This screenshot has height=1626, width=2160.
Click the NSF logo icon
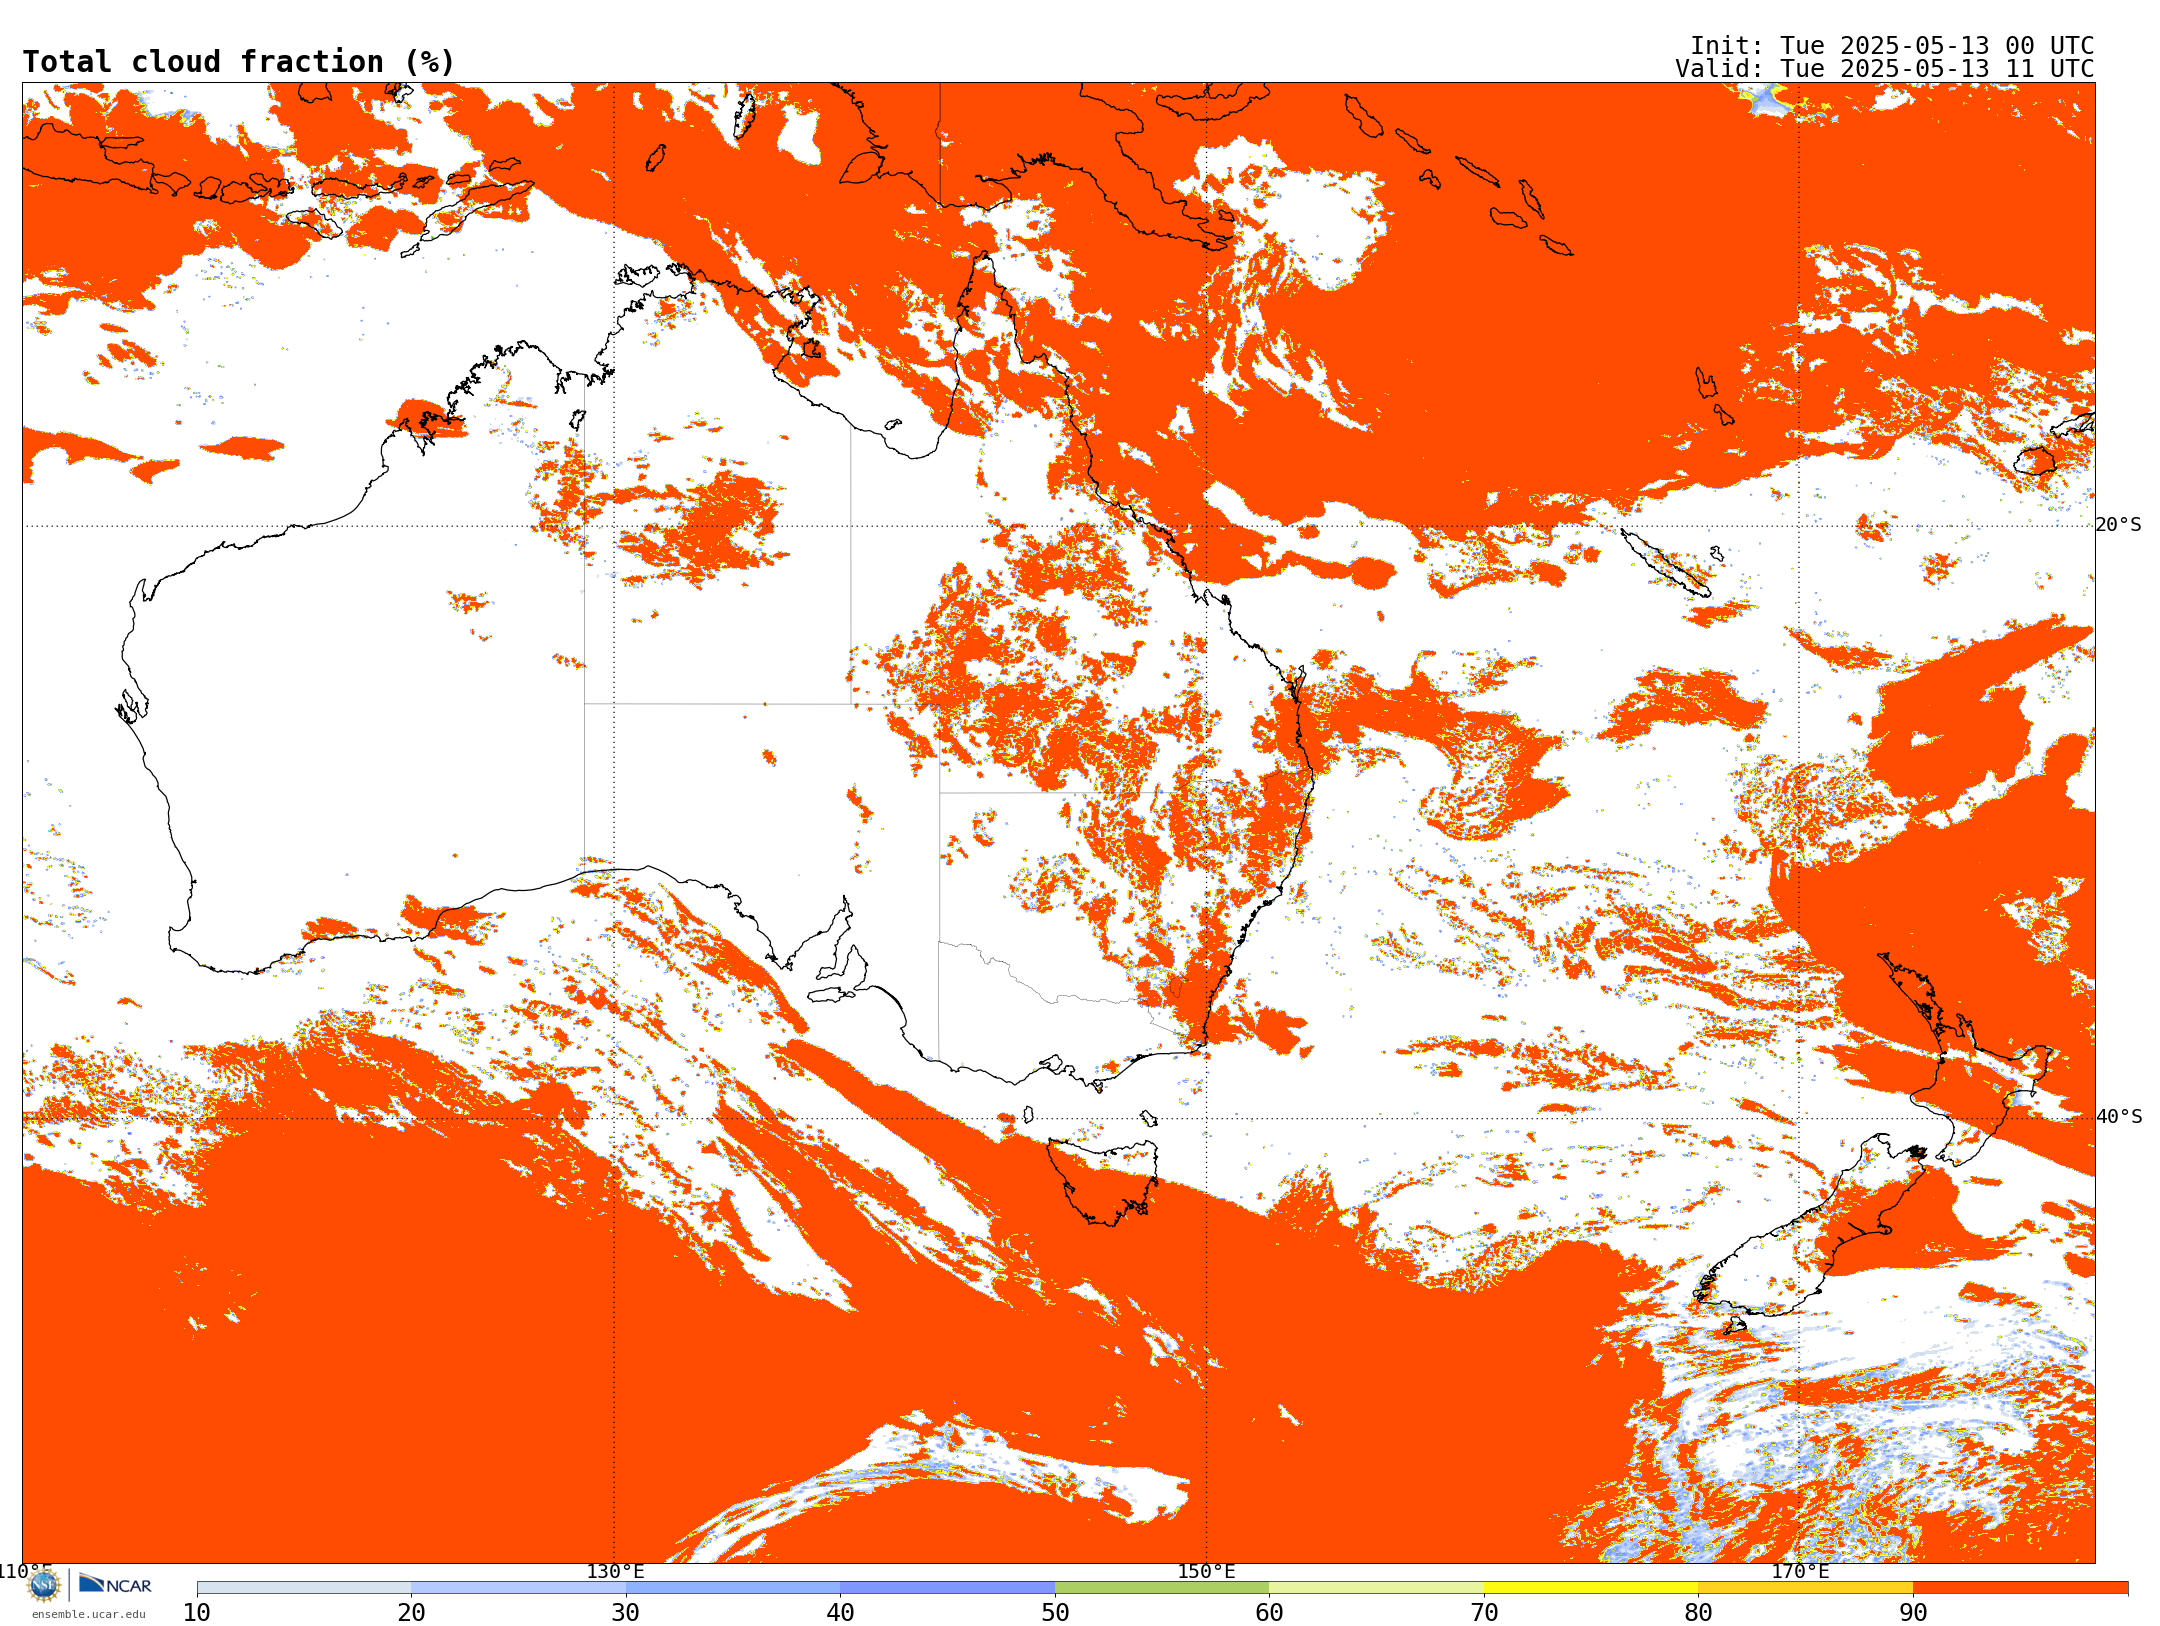tap(44, 1585)
